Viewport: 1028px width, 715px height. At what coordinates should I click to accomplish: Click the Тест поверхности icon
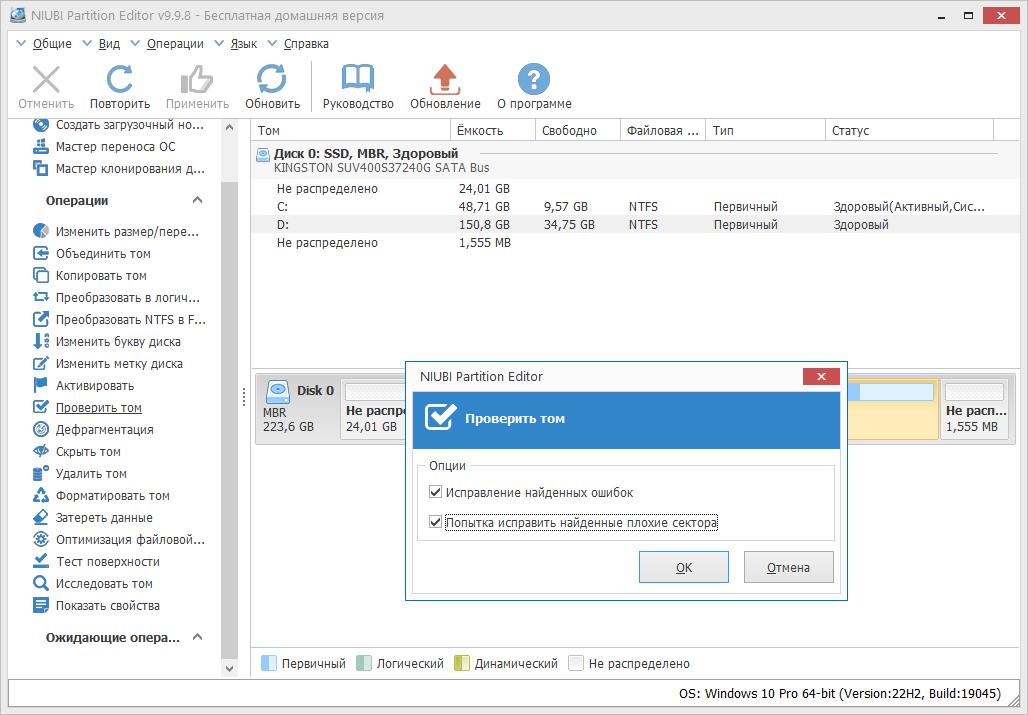point(41,561)
